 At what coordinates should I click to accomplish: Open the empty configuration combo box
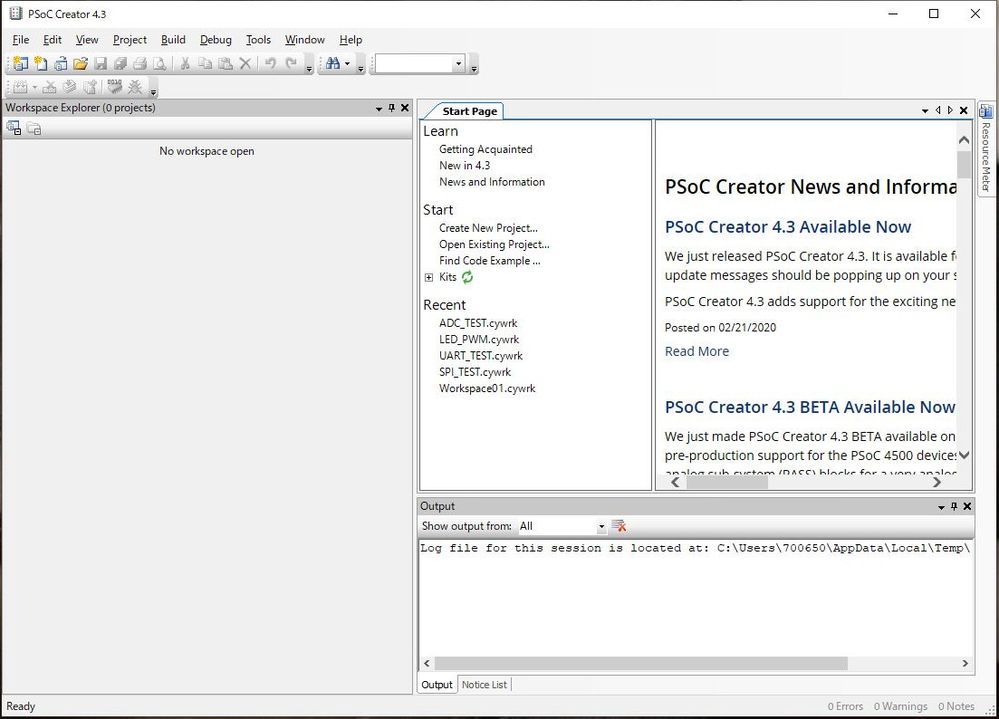(x=458, y=64)
